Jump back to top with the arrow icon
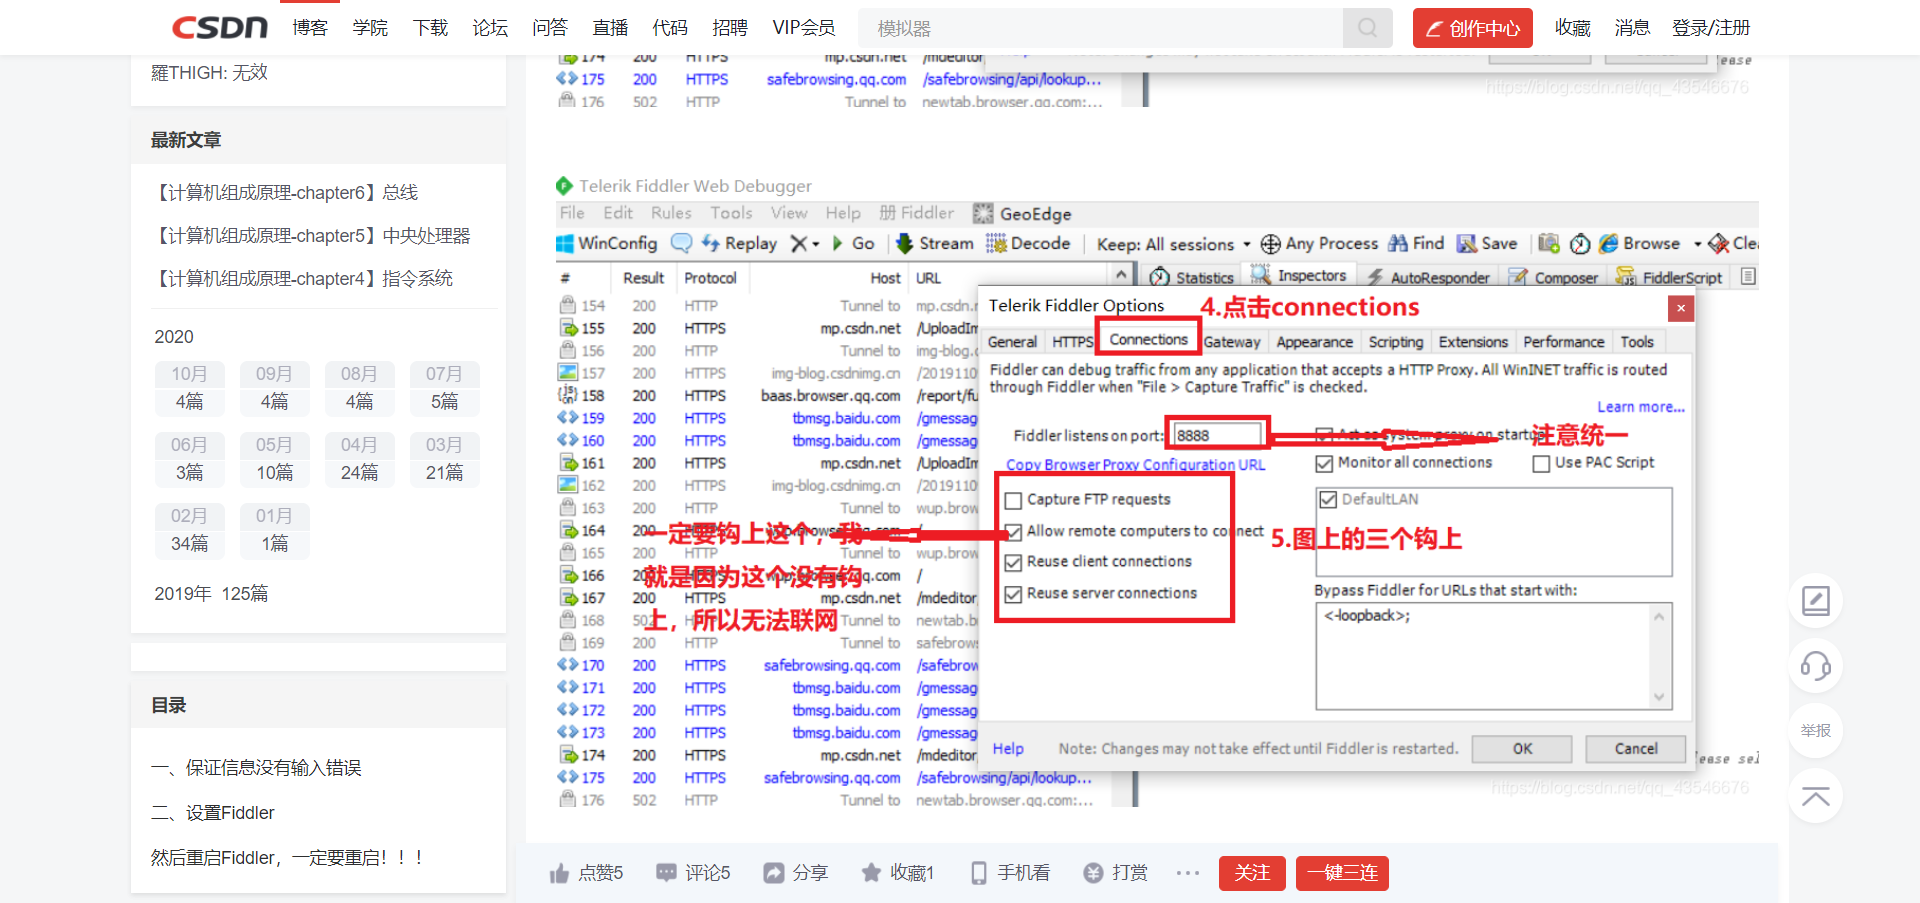The image size is (1920, 903). point(1815,796)
